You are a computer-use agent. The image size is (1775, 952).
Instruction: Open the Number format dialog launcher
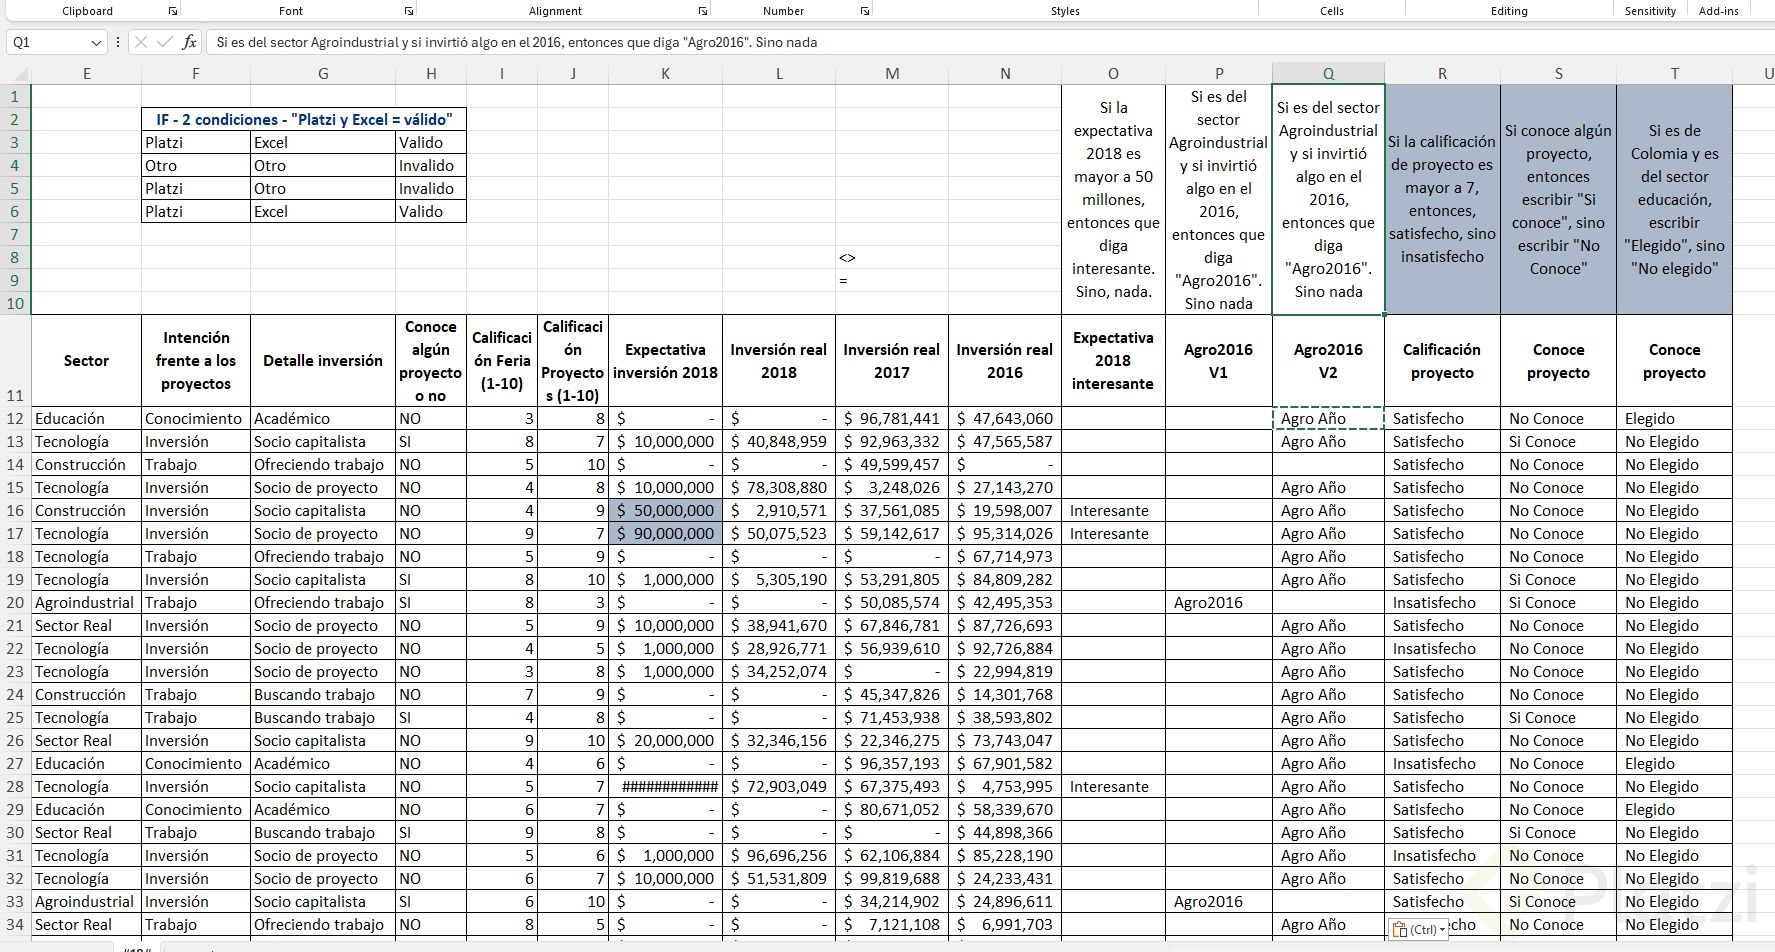click(x=865, y=11)
